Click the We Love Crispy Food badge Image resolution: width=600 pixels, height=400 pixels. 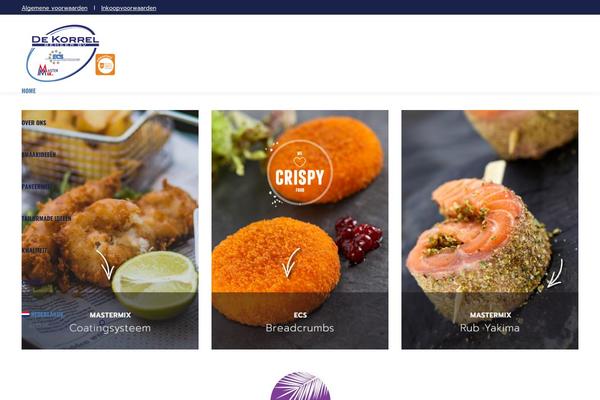(x=299, y=173)
